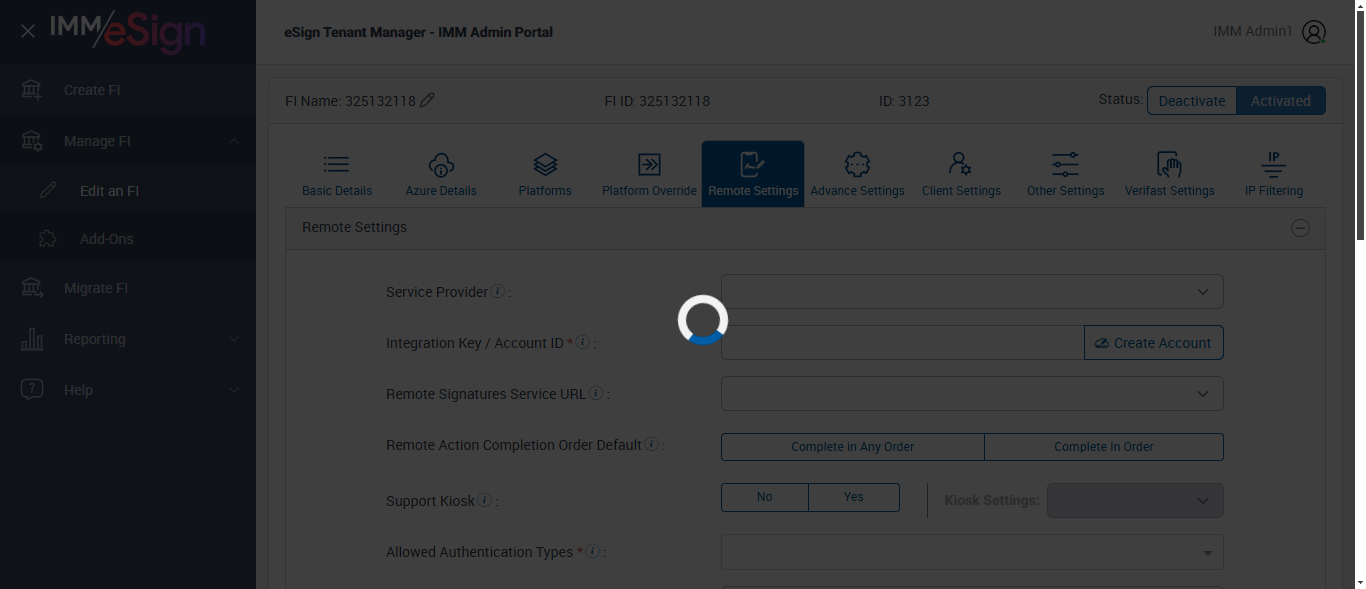Click the Migrate FI icon
This screenshot has height=589, width=1366.
32,288
